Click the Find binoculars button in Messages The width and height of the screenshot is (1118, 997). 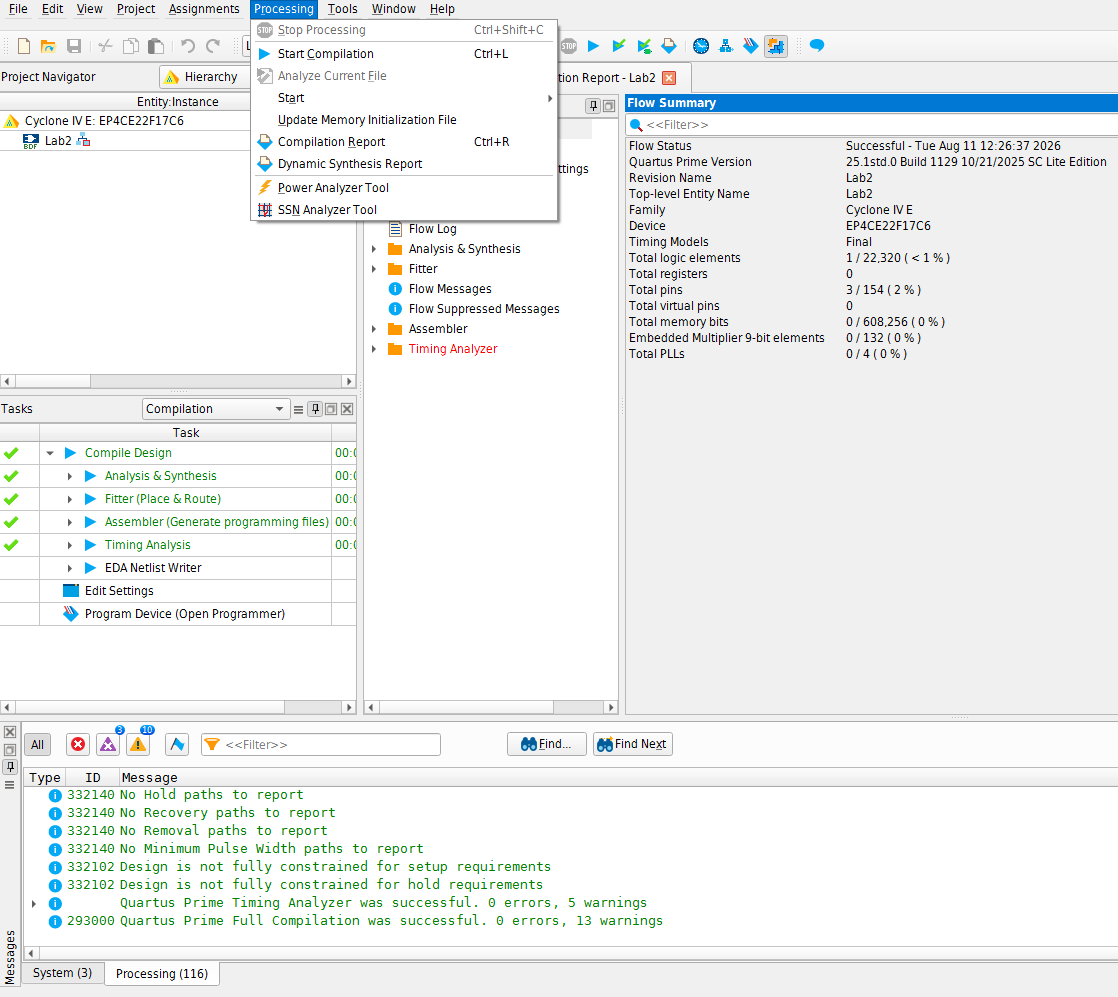click(x=547, y=744)
